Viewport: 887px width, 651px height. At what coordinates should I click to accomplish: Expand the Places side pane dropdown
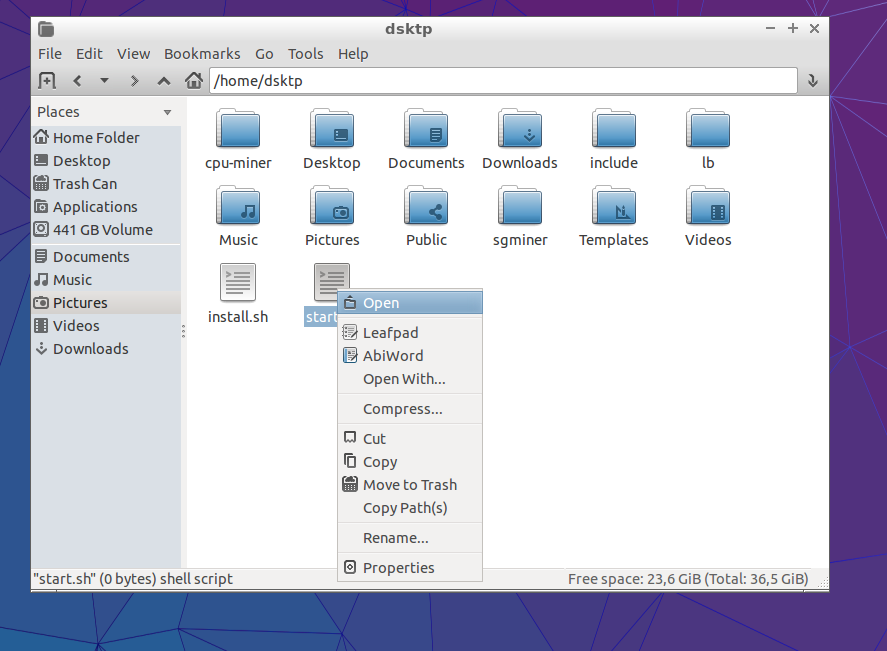pos(167,112)
